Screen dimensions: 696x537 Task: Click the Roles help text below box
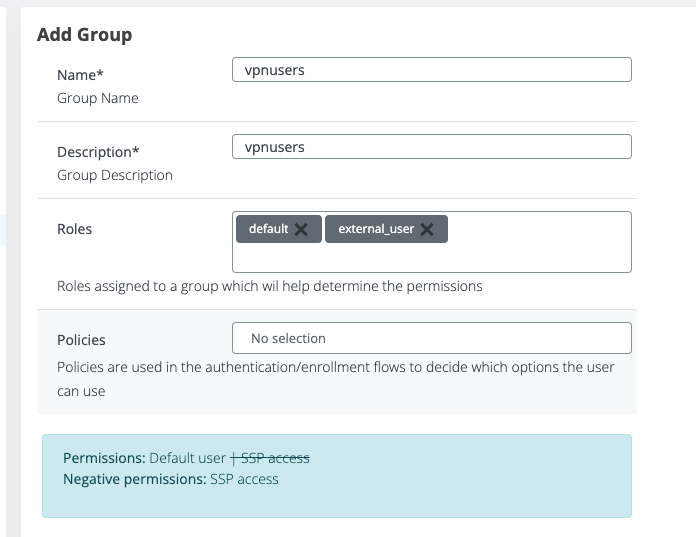coord(269,286)
